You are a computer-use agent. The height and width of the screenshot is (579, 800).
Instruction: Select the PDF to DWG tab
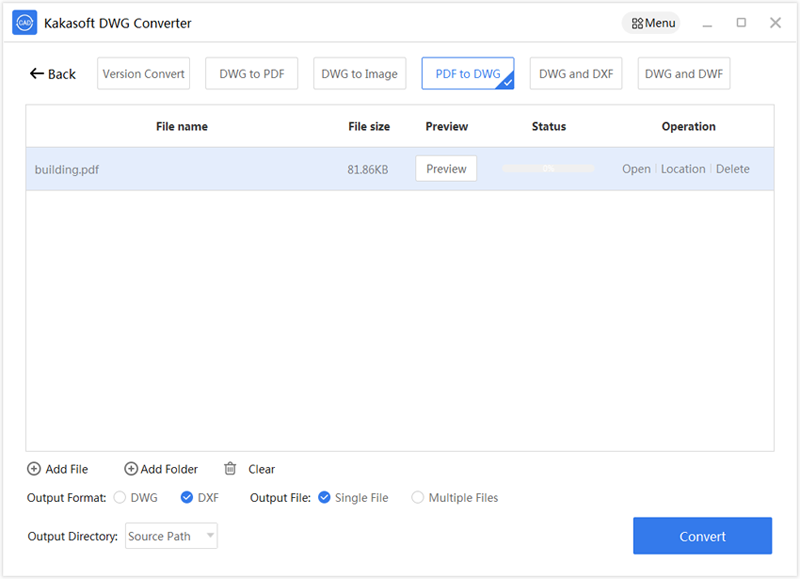tap(468, 73)
